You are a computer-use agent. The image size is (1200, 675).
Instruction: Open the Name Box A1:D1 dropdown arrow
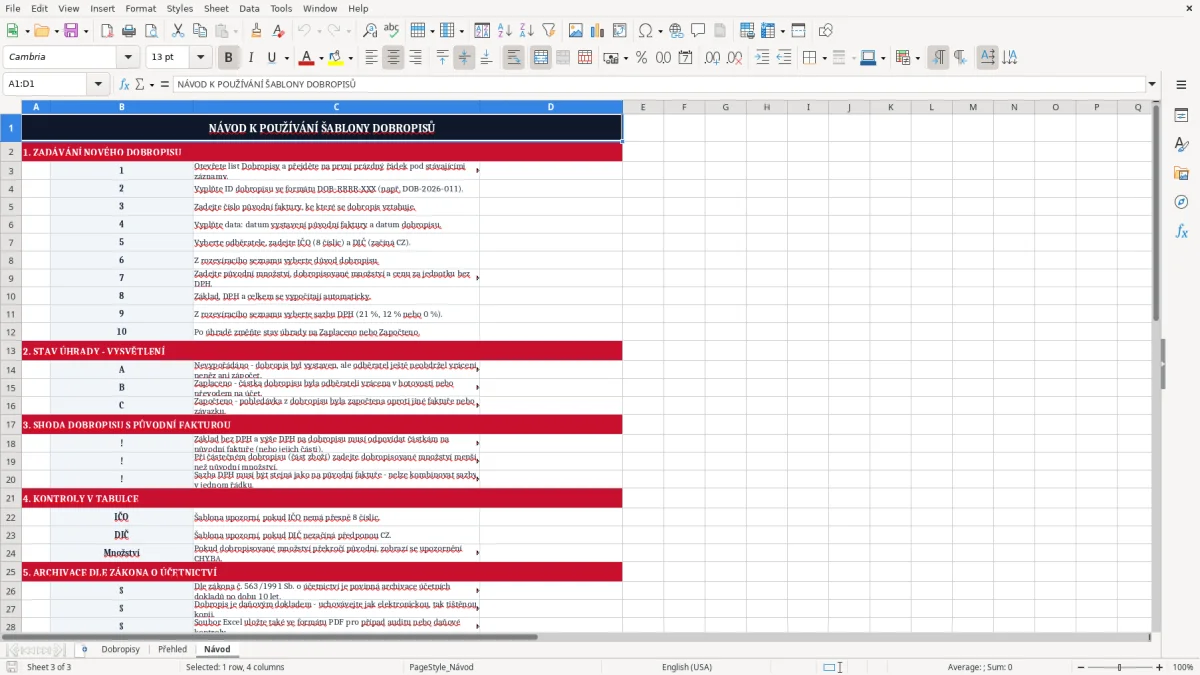click(x=98, y=84)
